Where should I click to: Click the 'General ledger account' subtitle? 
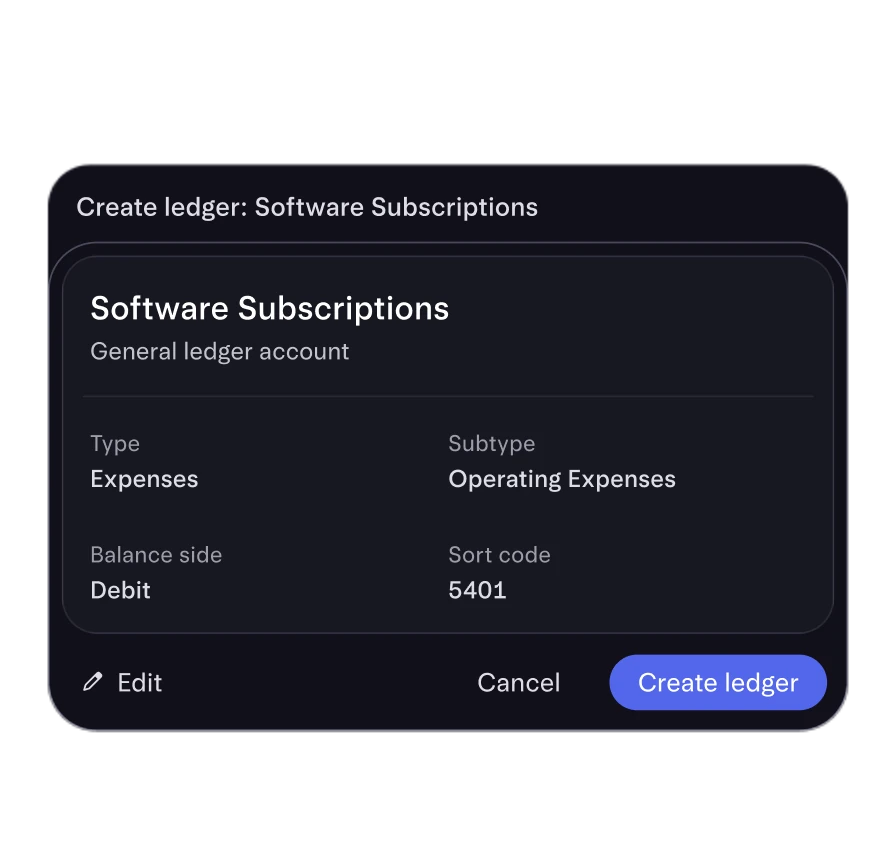coord(220,351)
